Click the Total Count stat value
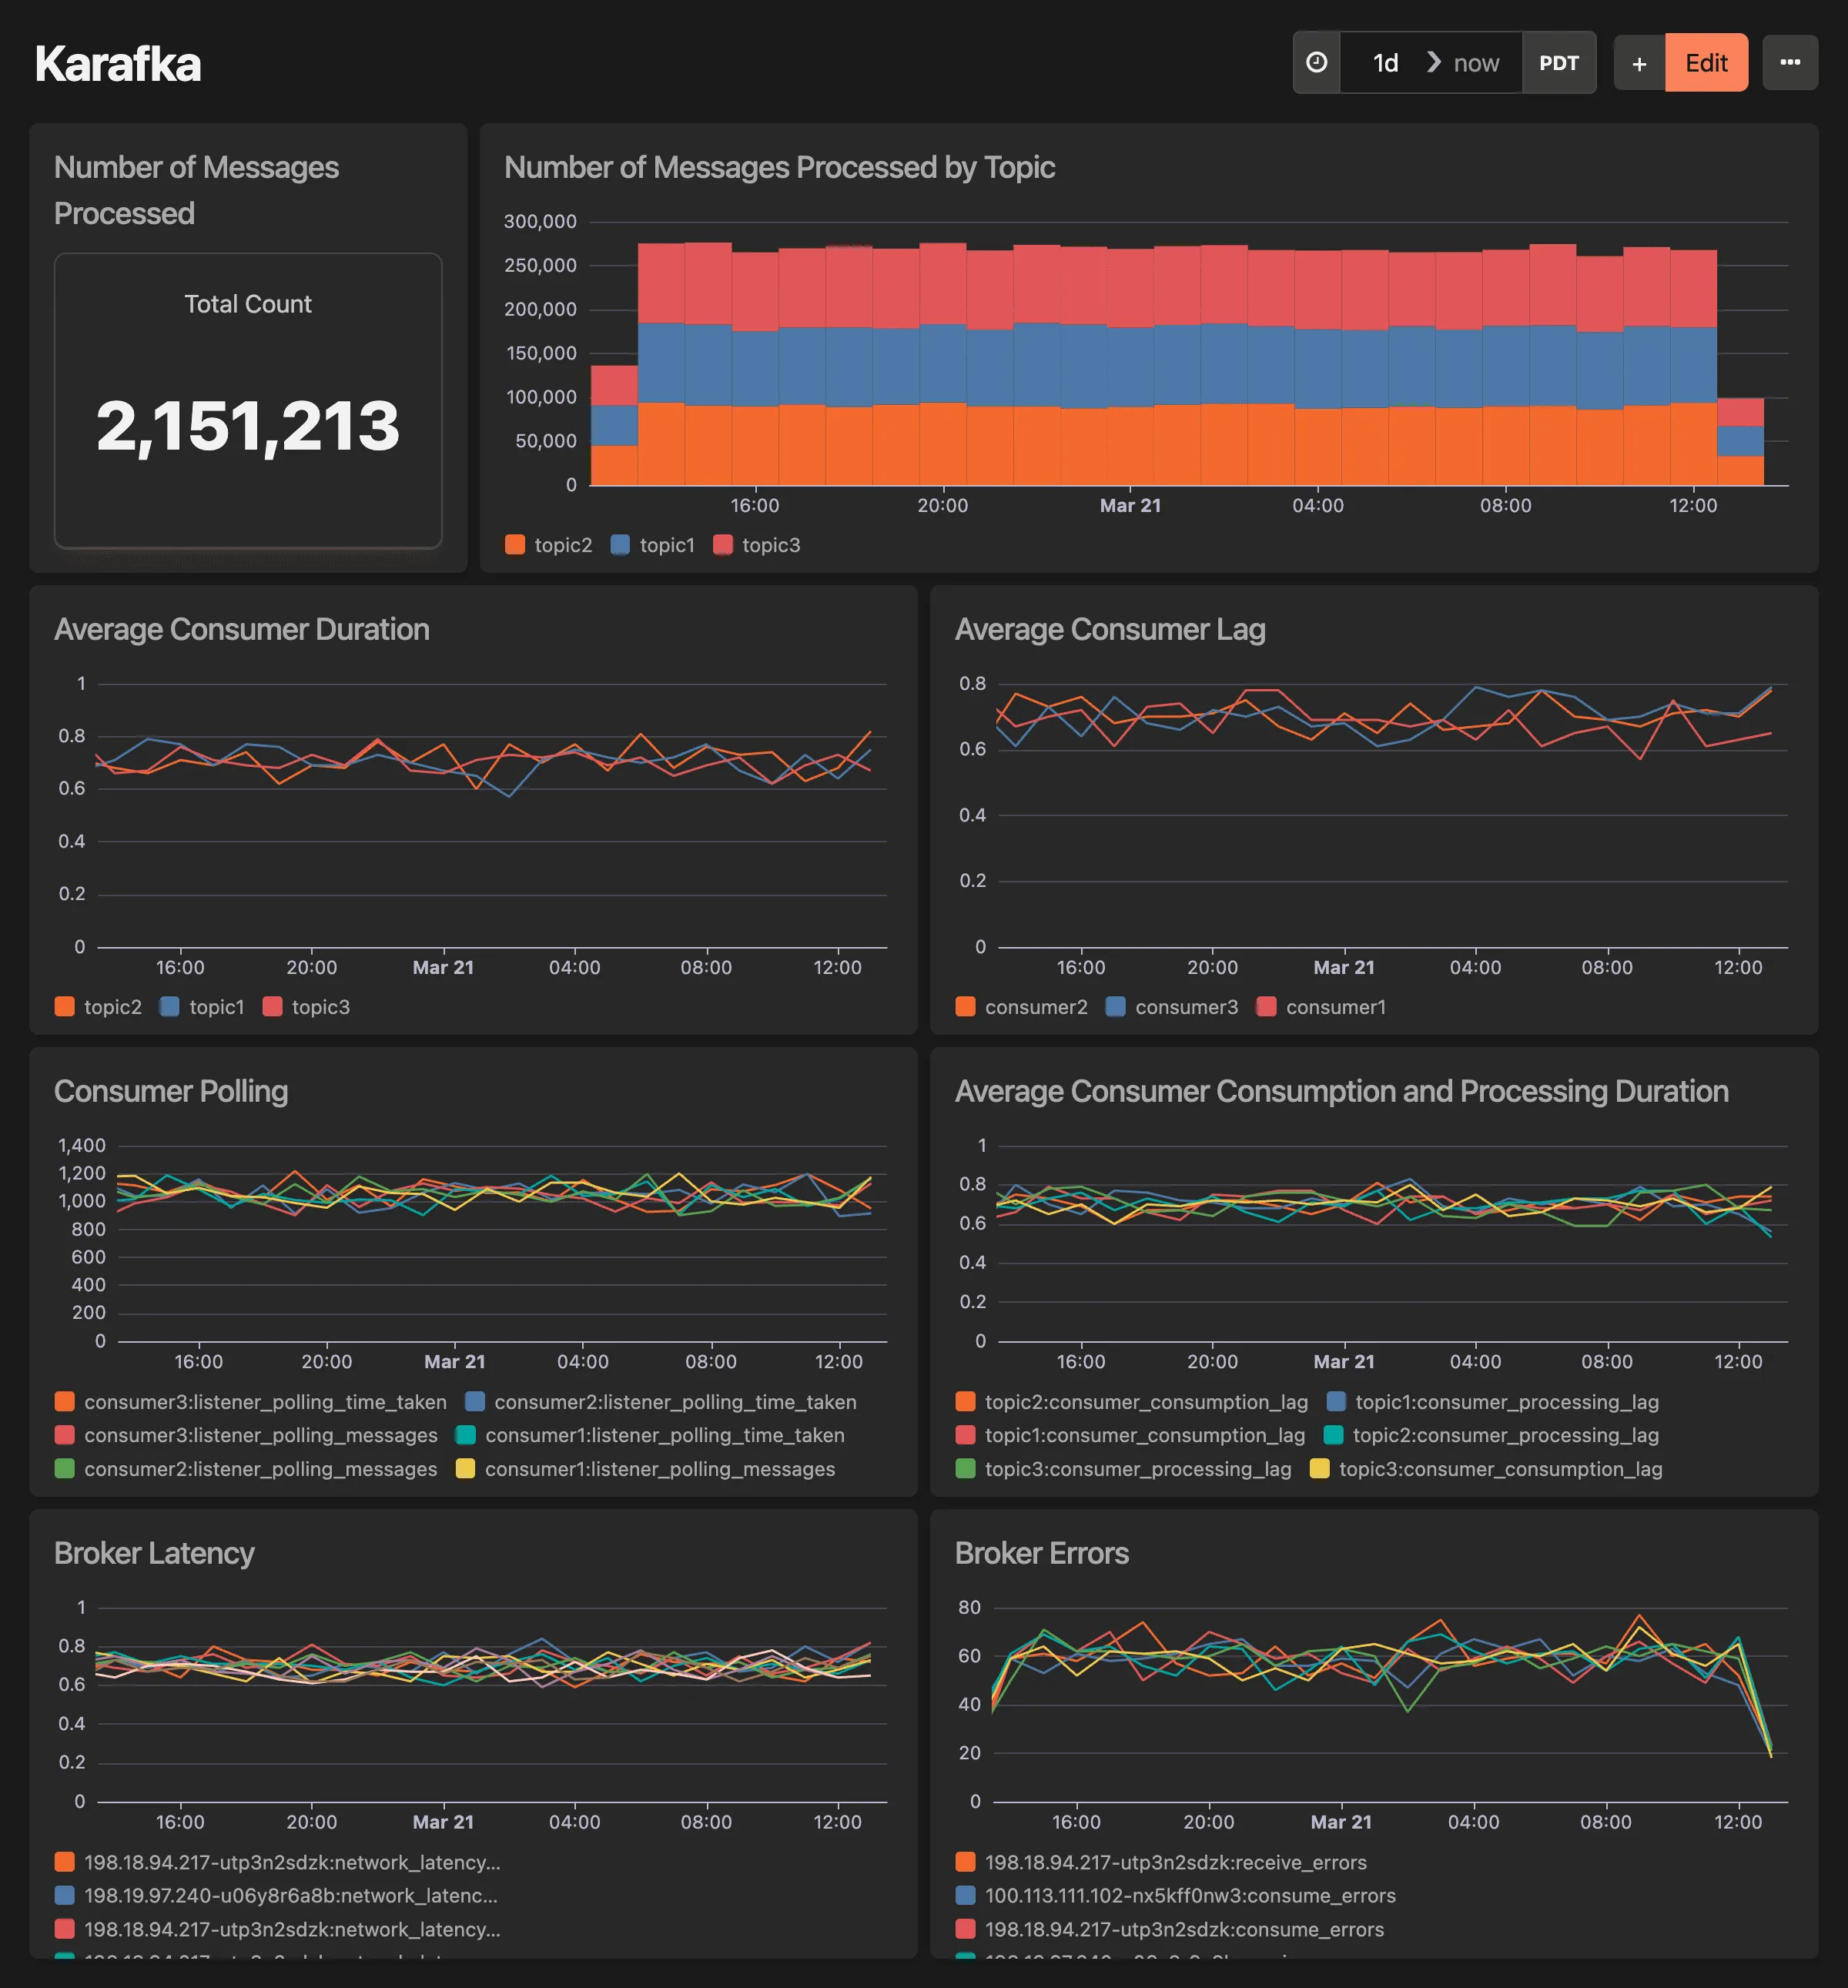 248,427
